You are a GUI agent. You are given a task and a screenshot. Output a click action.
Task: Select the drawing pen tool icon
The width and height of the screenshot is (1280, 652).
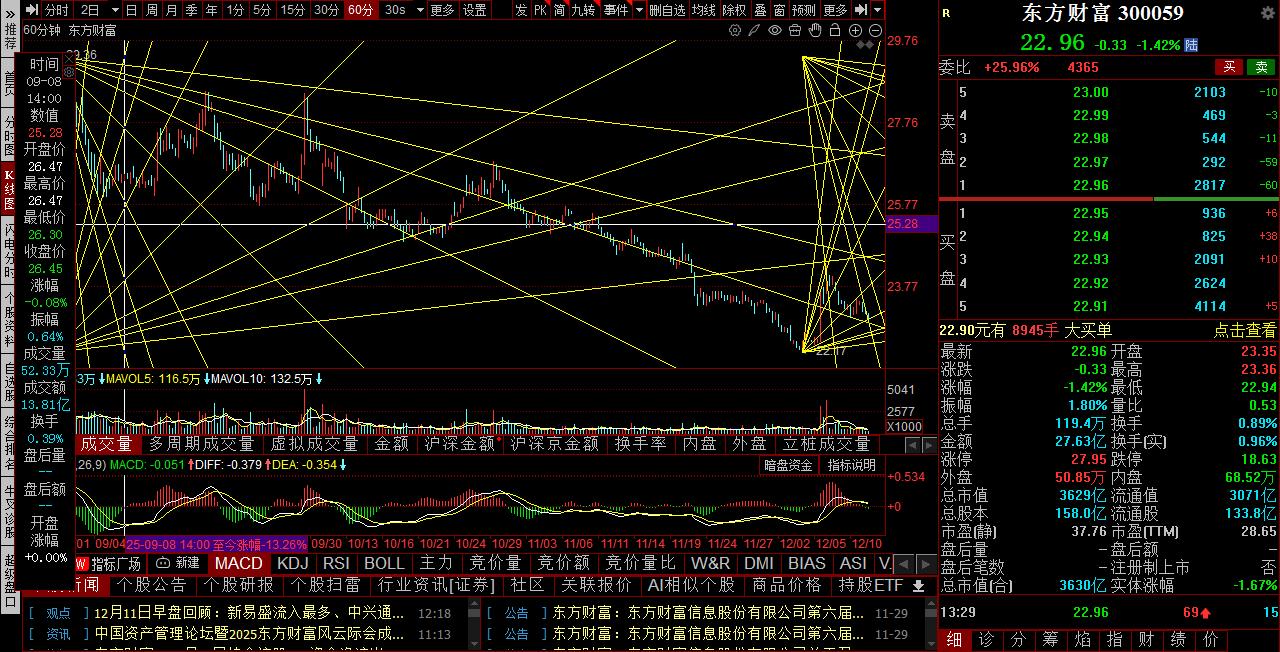tap(755, 31)
